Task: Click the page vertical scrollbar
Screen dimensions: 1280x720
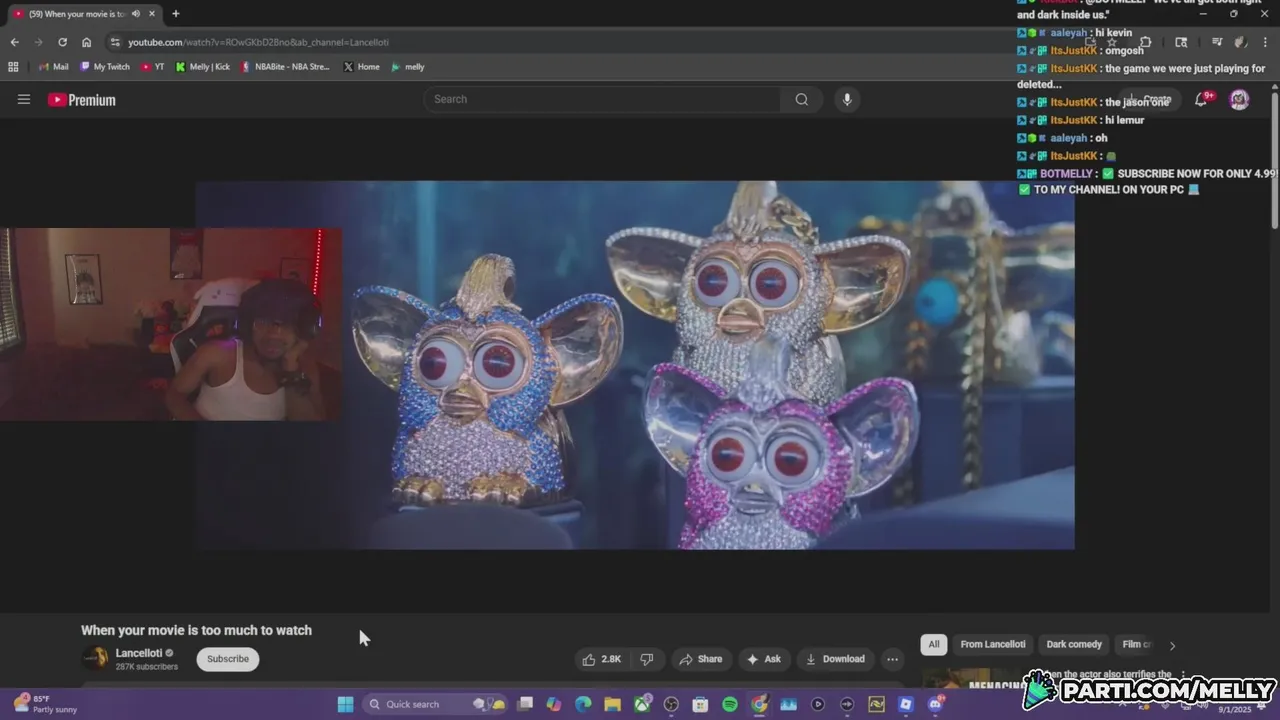Action: point(1275,160)
